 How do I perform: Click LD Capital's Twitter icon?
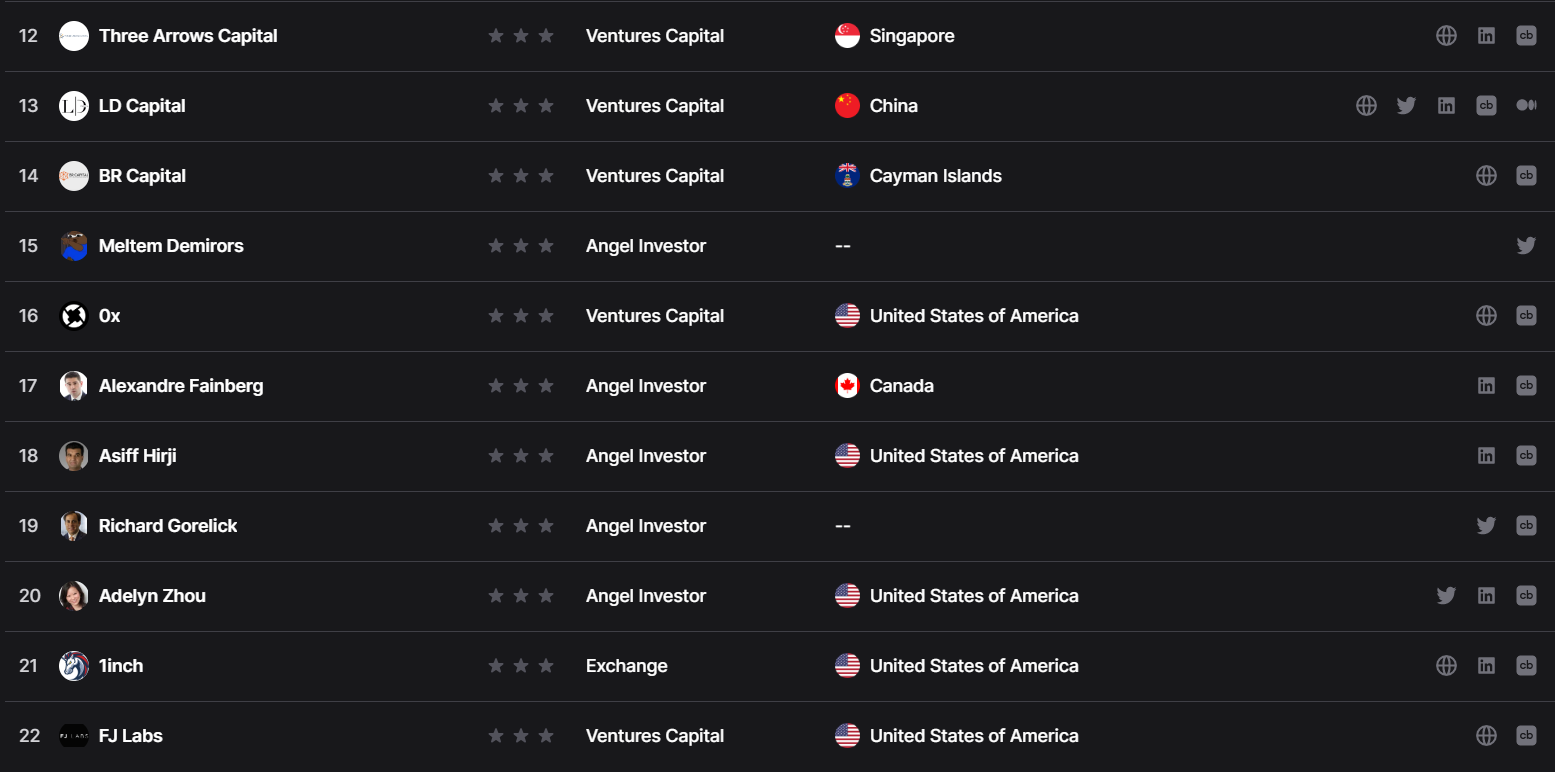point(1406,106)
